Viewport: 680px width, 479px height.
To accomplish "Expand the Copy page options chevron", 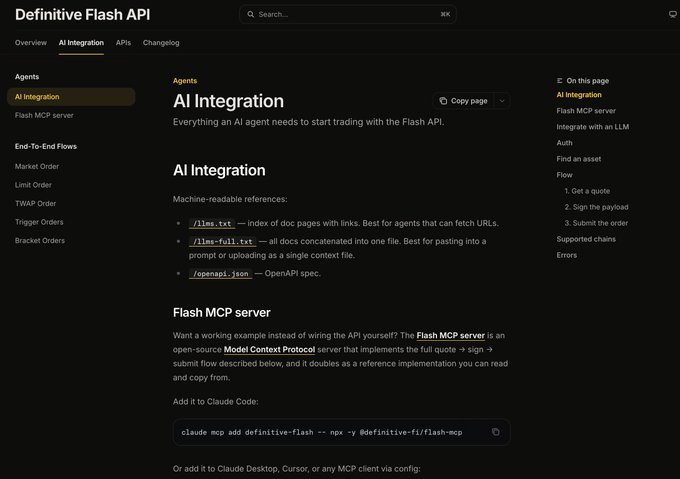I will [502, 101].
